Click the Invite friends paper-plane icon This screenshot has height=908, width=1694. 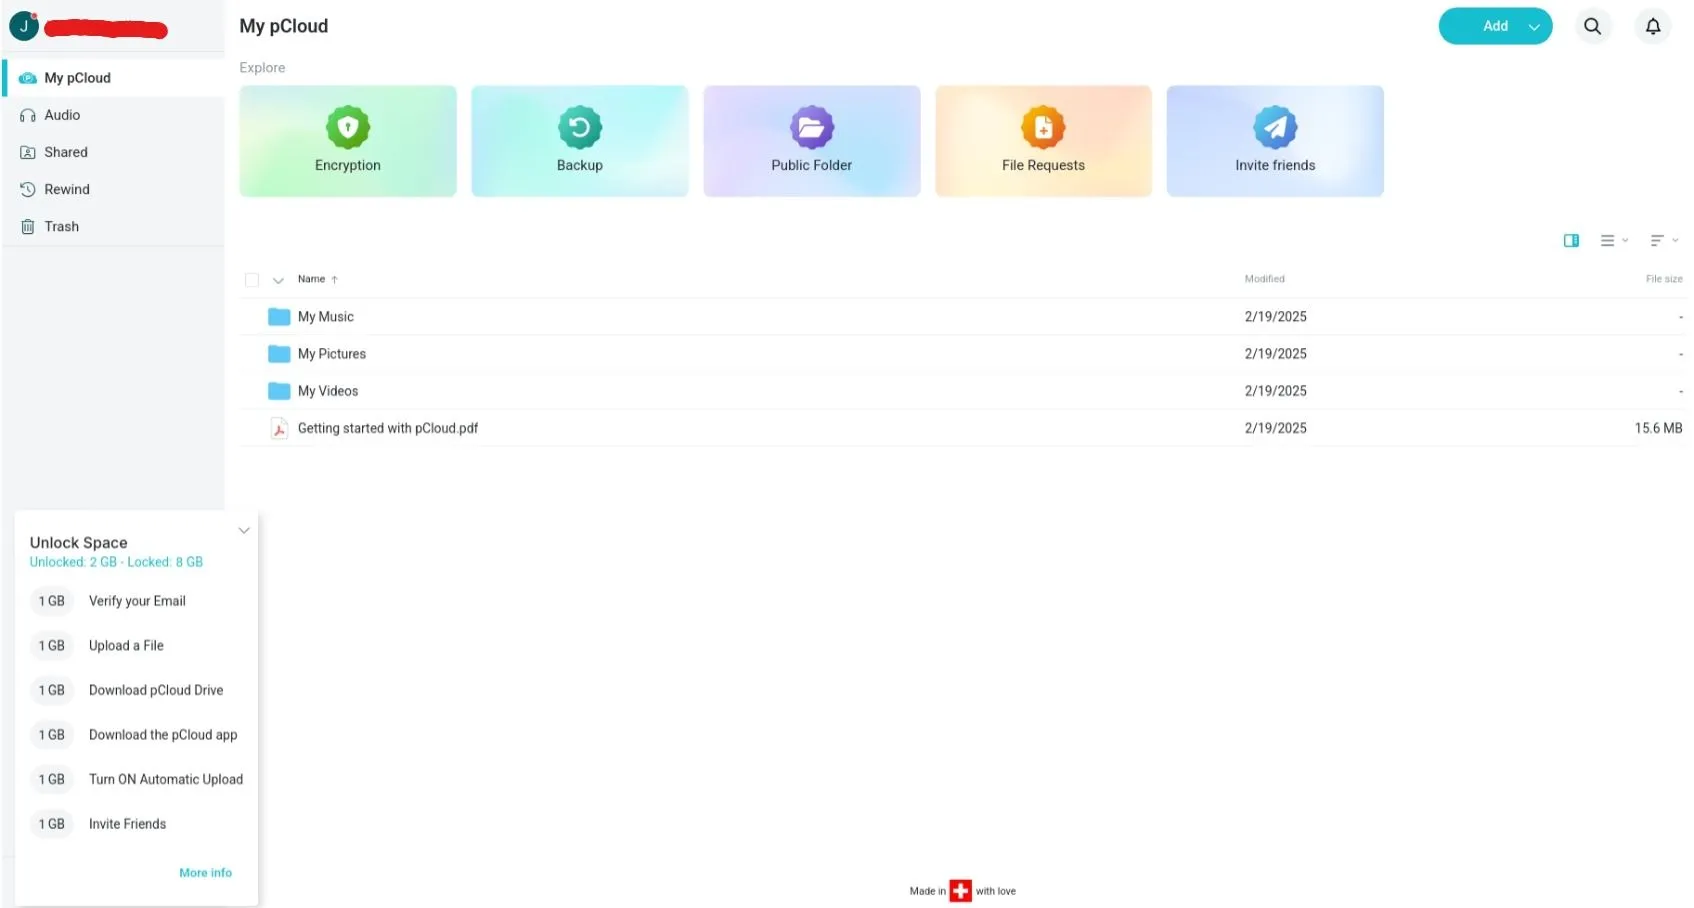pyautogui.click(x=1275, y=127)
